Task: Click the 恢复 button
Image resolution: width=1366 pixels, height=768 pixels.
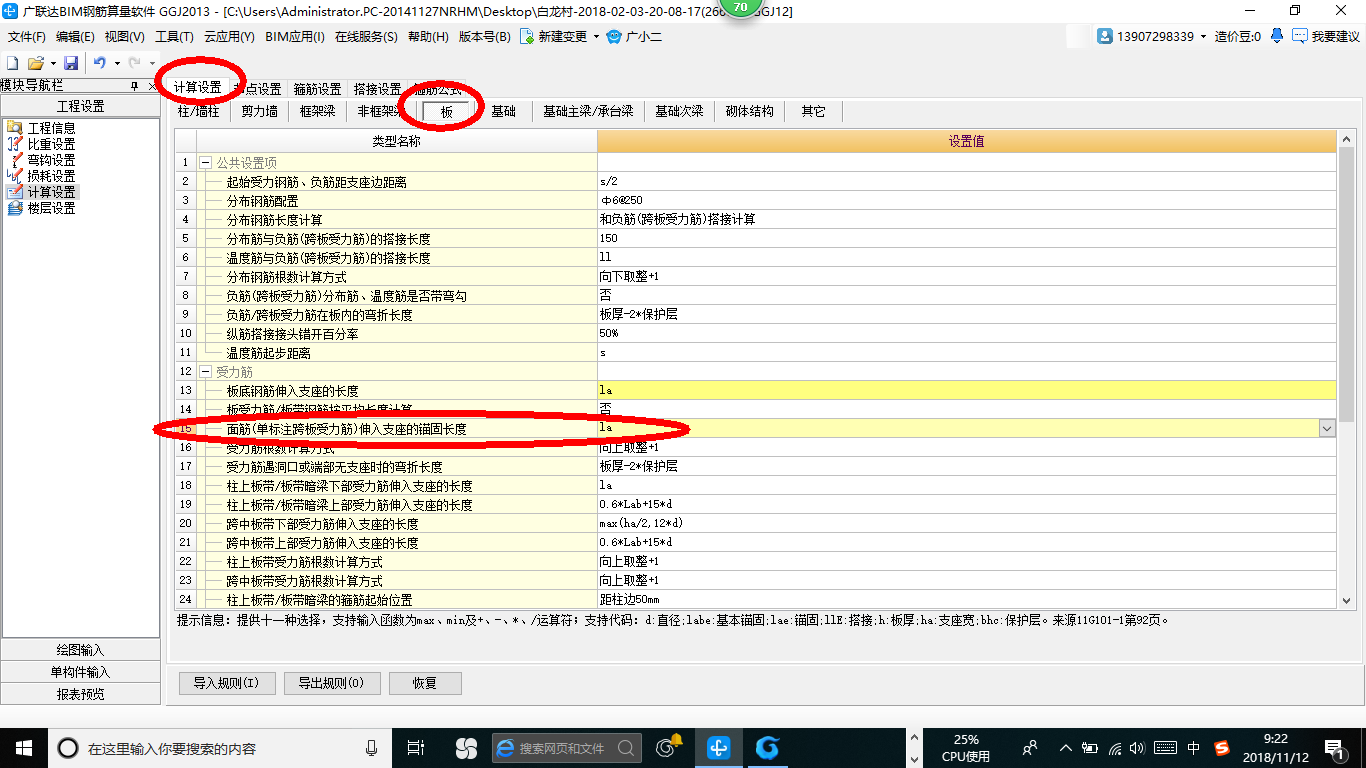Action: [x=425, y=683]
